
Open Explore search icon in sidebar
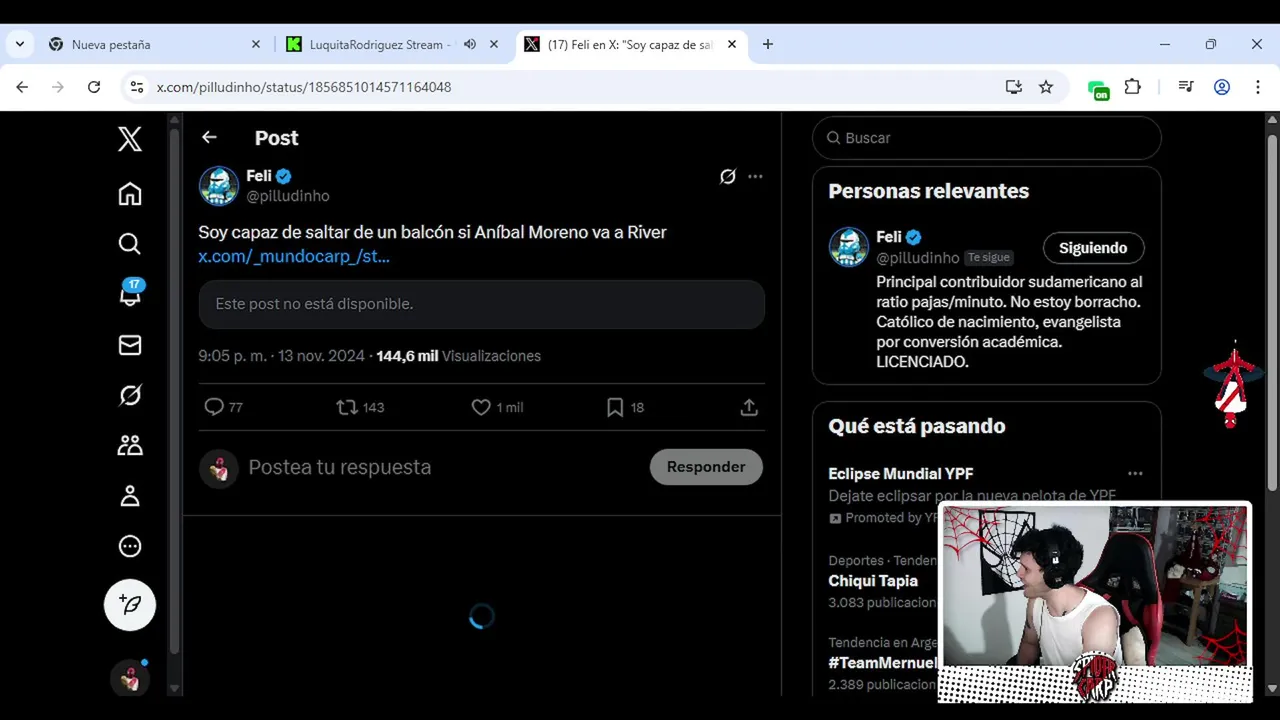click(x=130, y=244)
